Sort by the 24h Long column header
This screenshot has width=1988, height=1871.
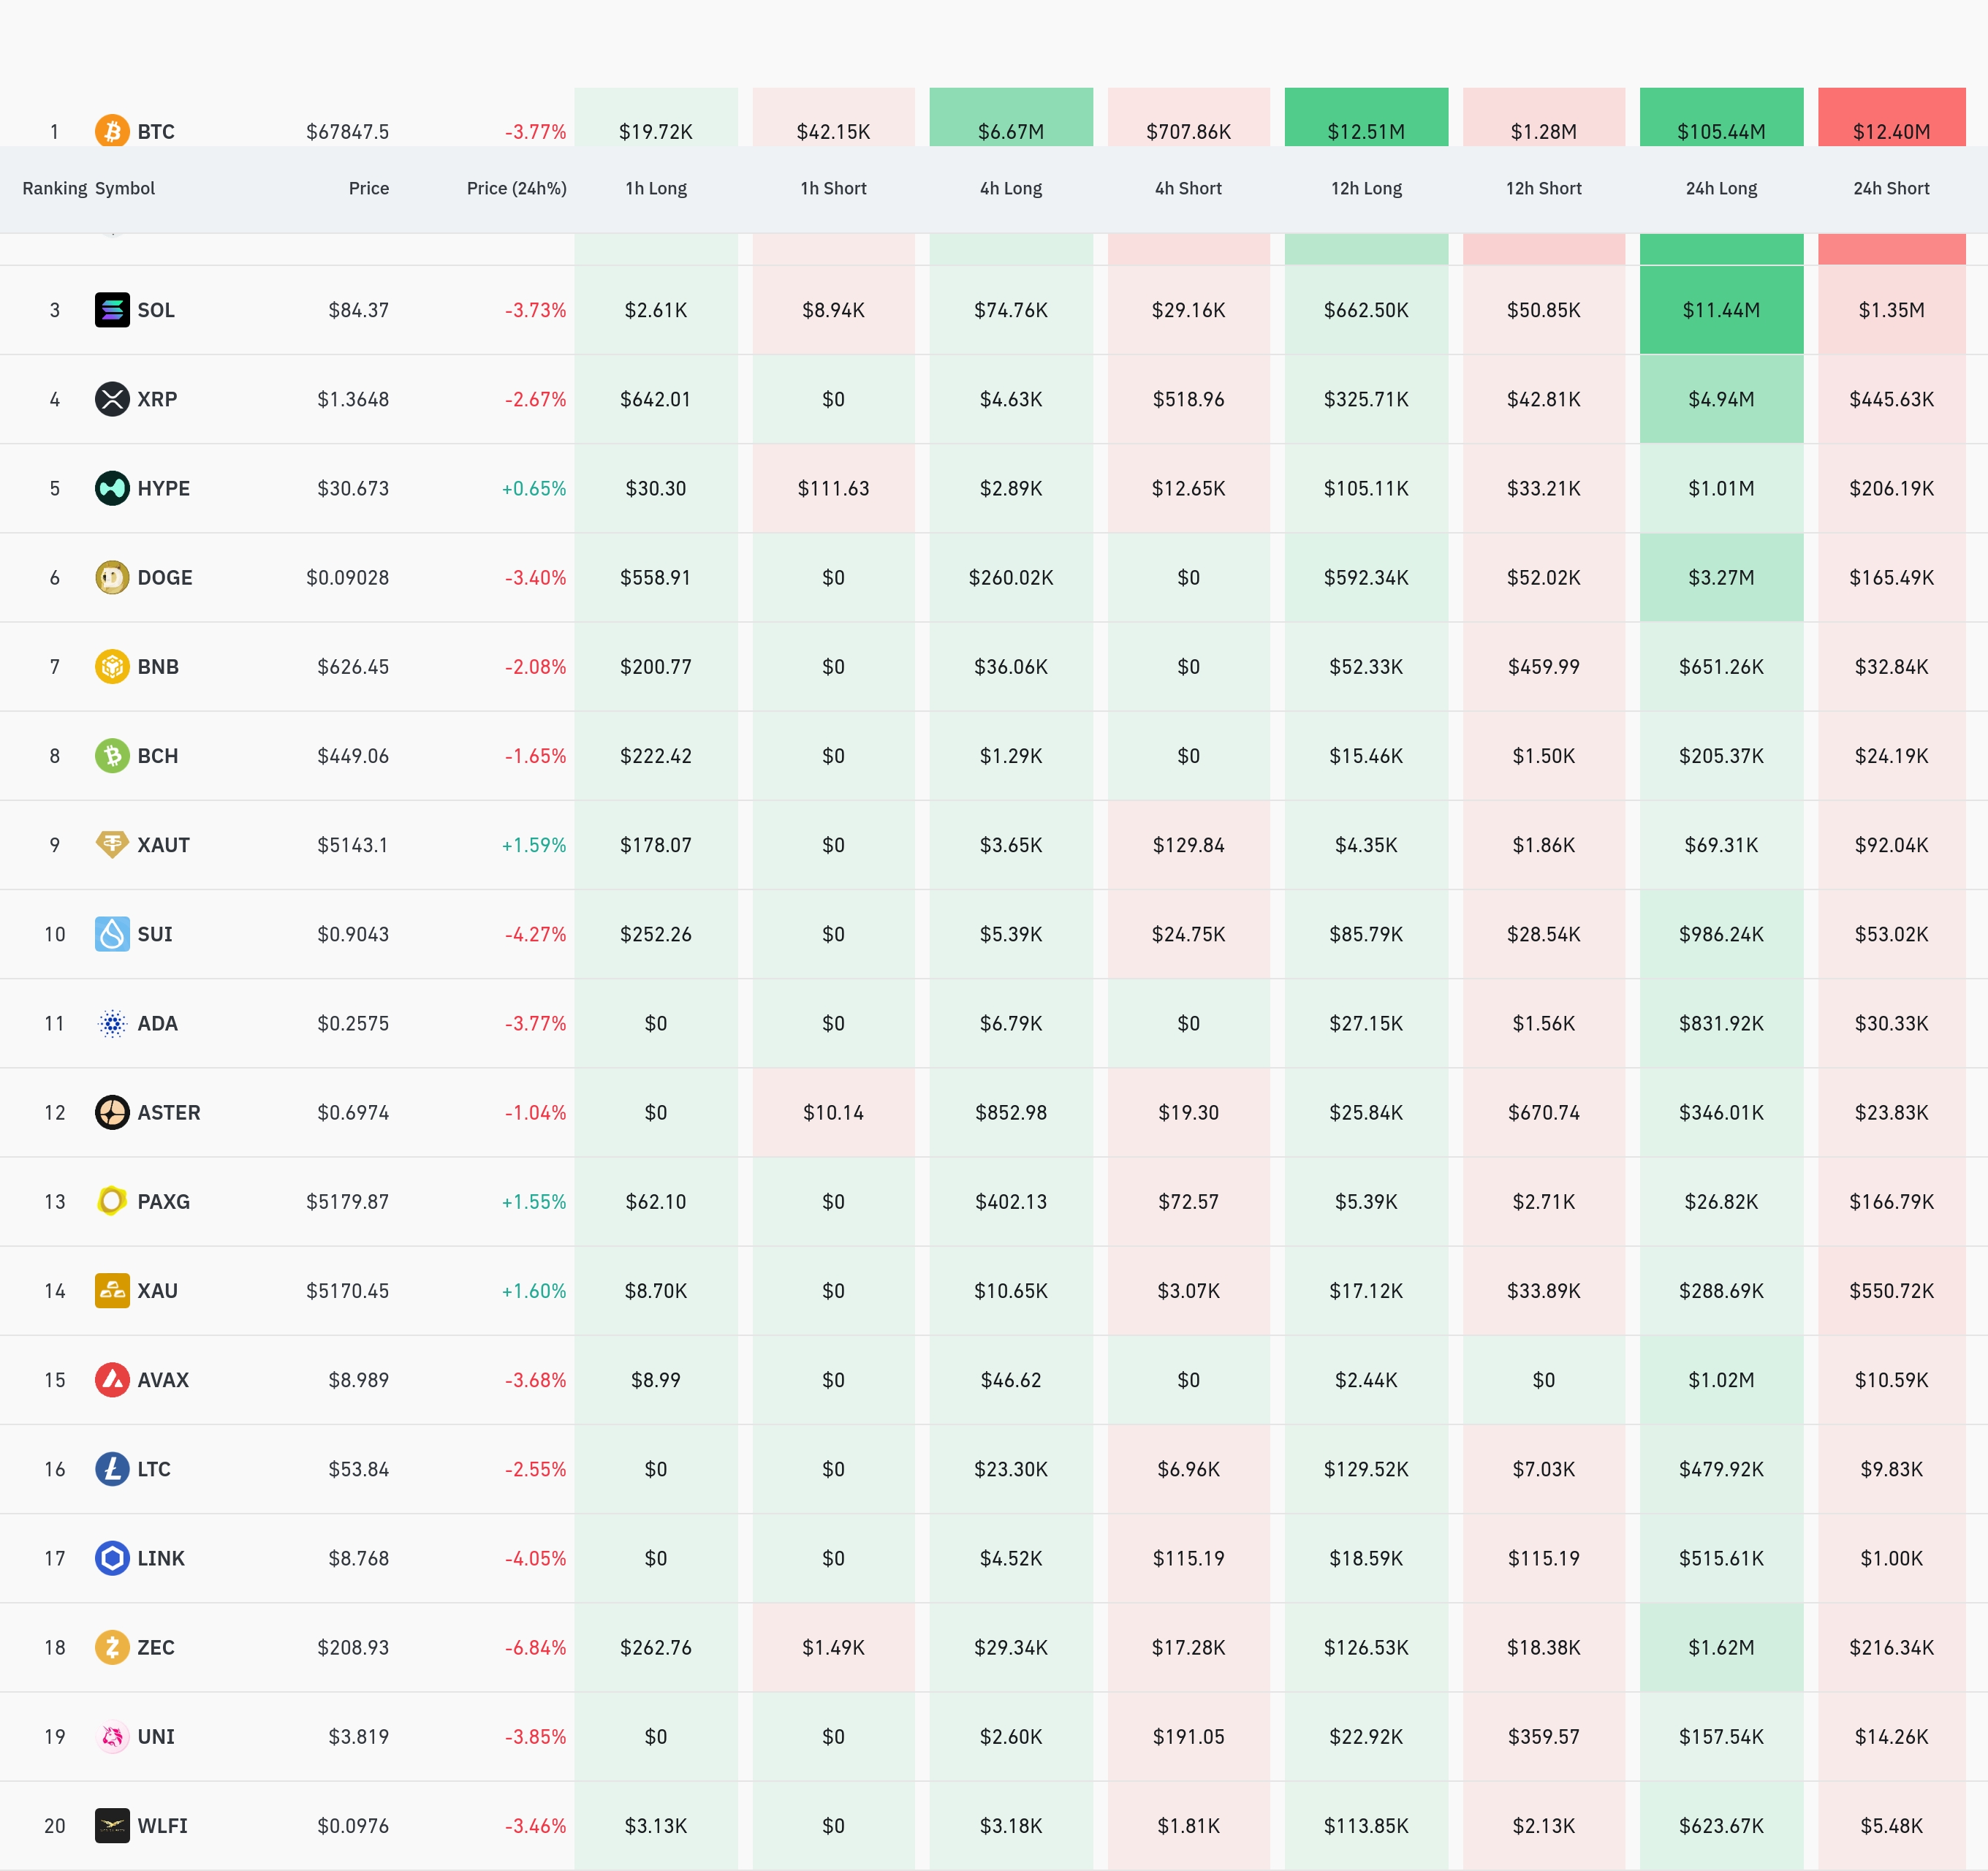point(1721,188)
